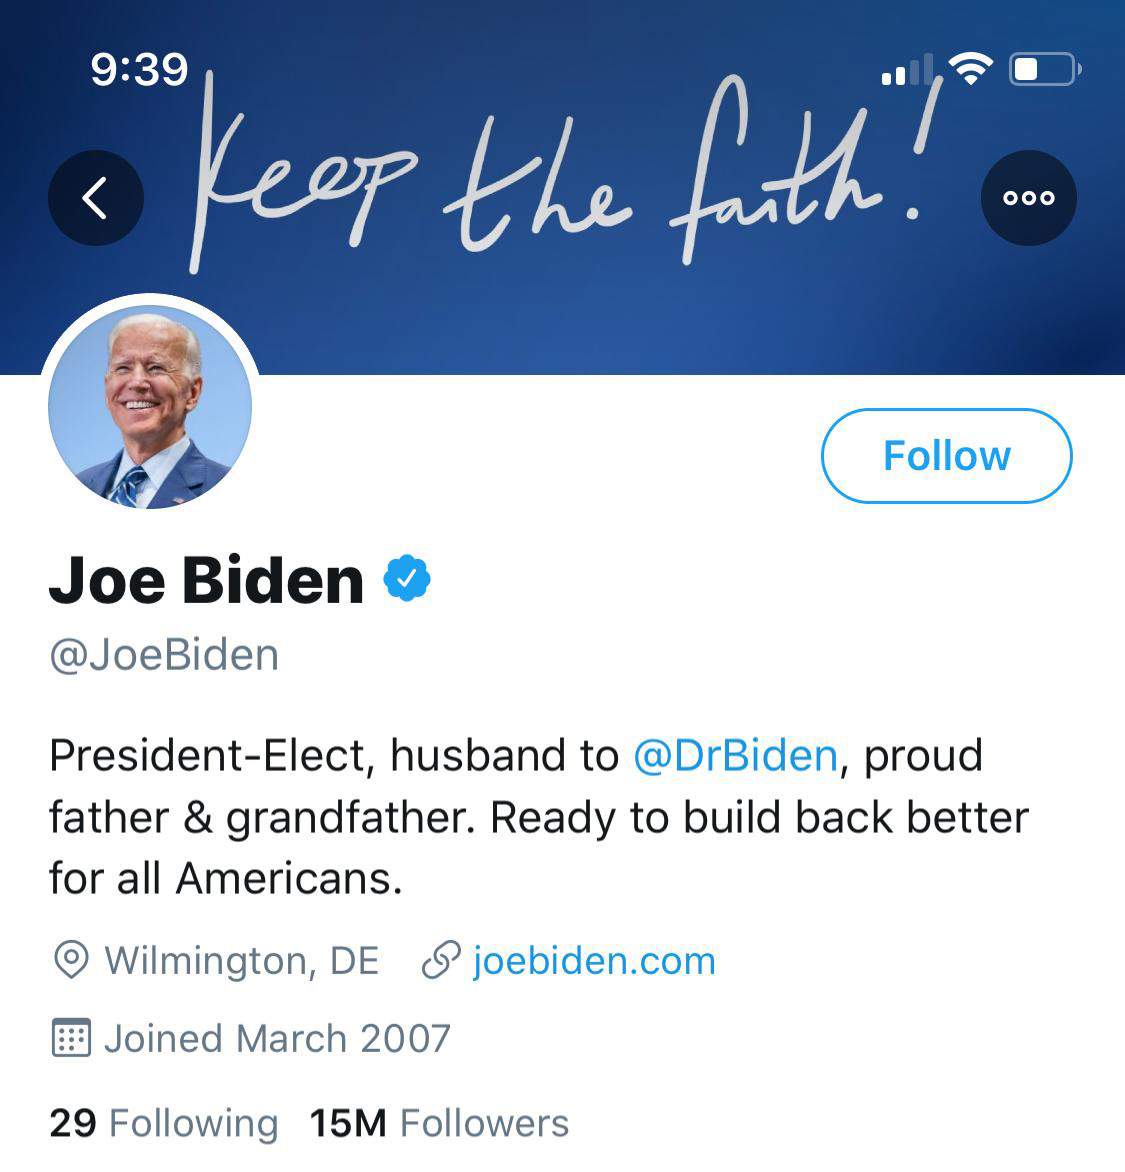The width and height of the screenshot is (1125, 1172).
Task: Tap the blue verified badge
Action: click(x=407, y=578)
